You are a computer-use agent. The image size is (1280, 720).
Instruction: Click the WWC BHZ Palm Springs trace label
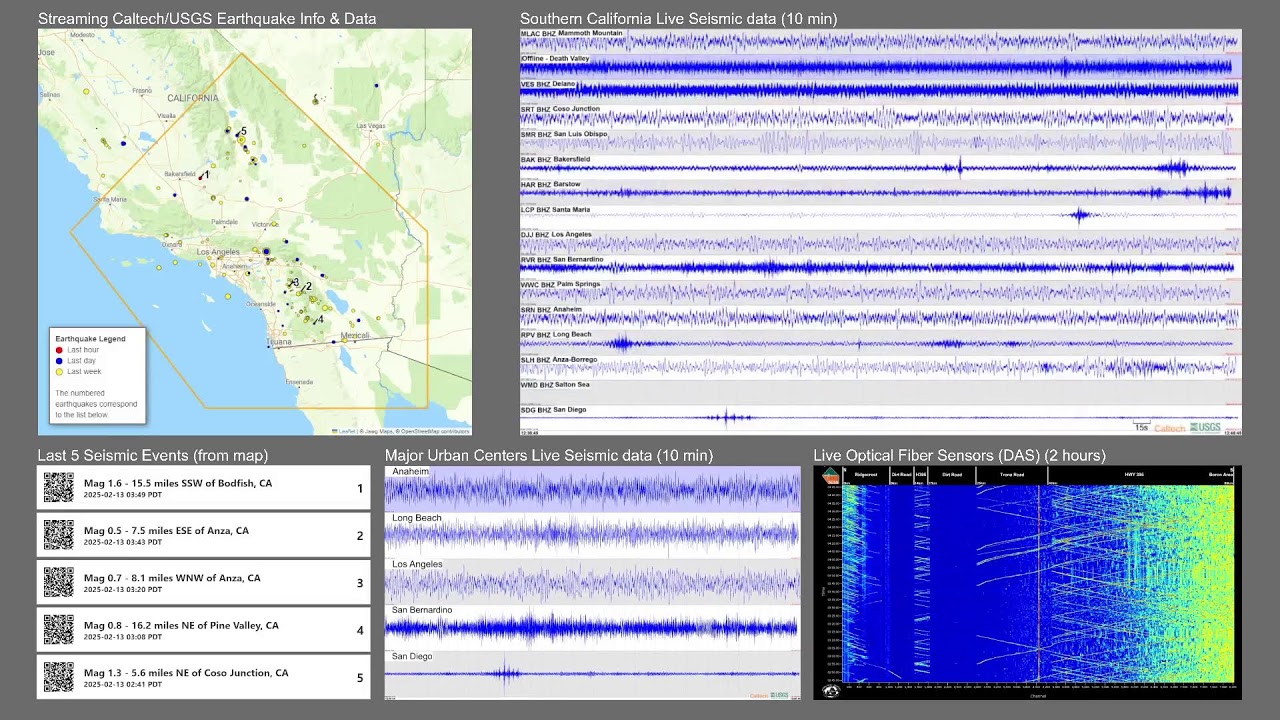point(561,285)
